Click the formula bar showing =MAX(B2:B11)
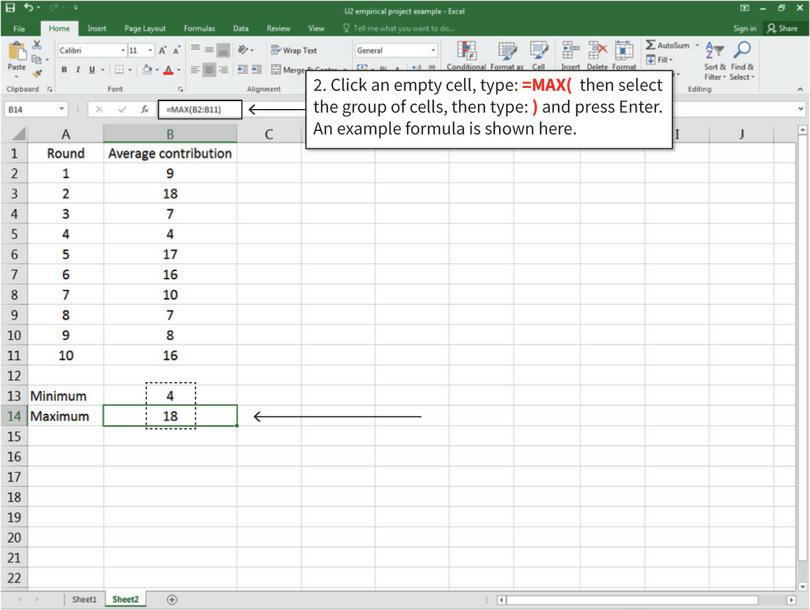Viewport: 810px width, 610px height. (x=200, y=109)
